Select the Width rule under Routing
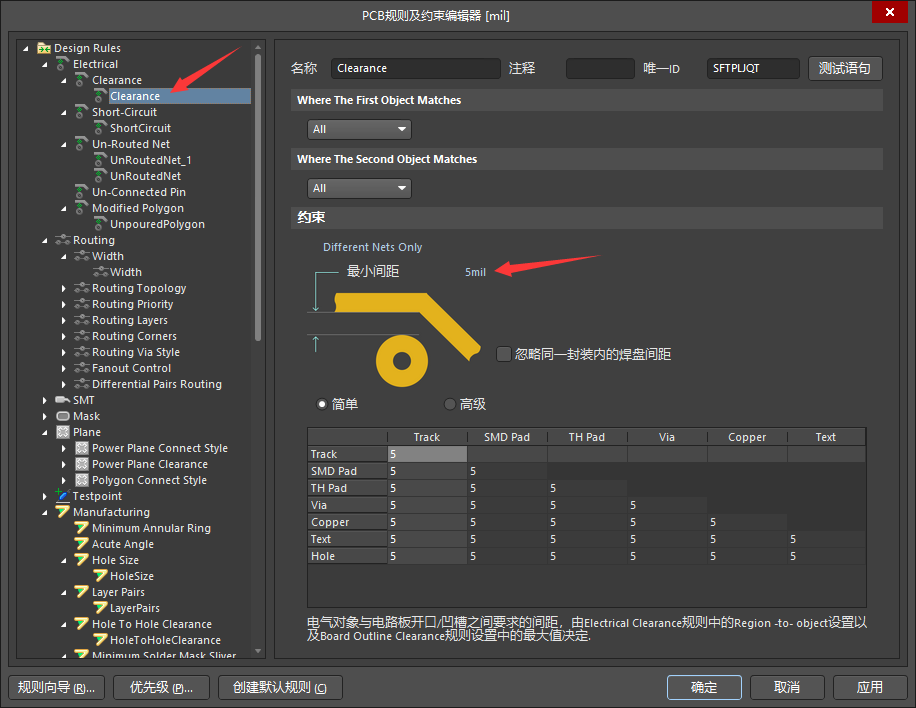 (126, 272)
